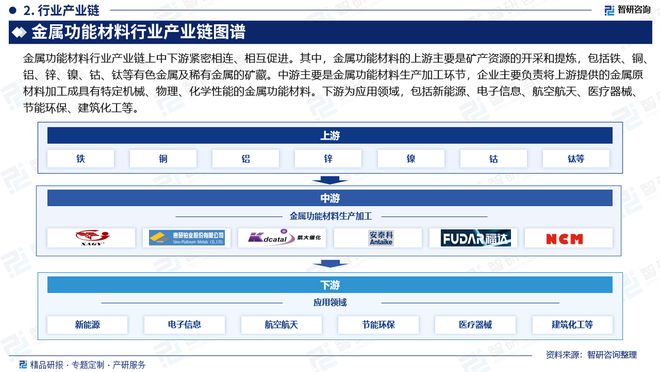Click the 上游 header bar
The width and height of the screenshot is (660, 372).
(x=330, y=136)
